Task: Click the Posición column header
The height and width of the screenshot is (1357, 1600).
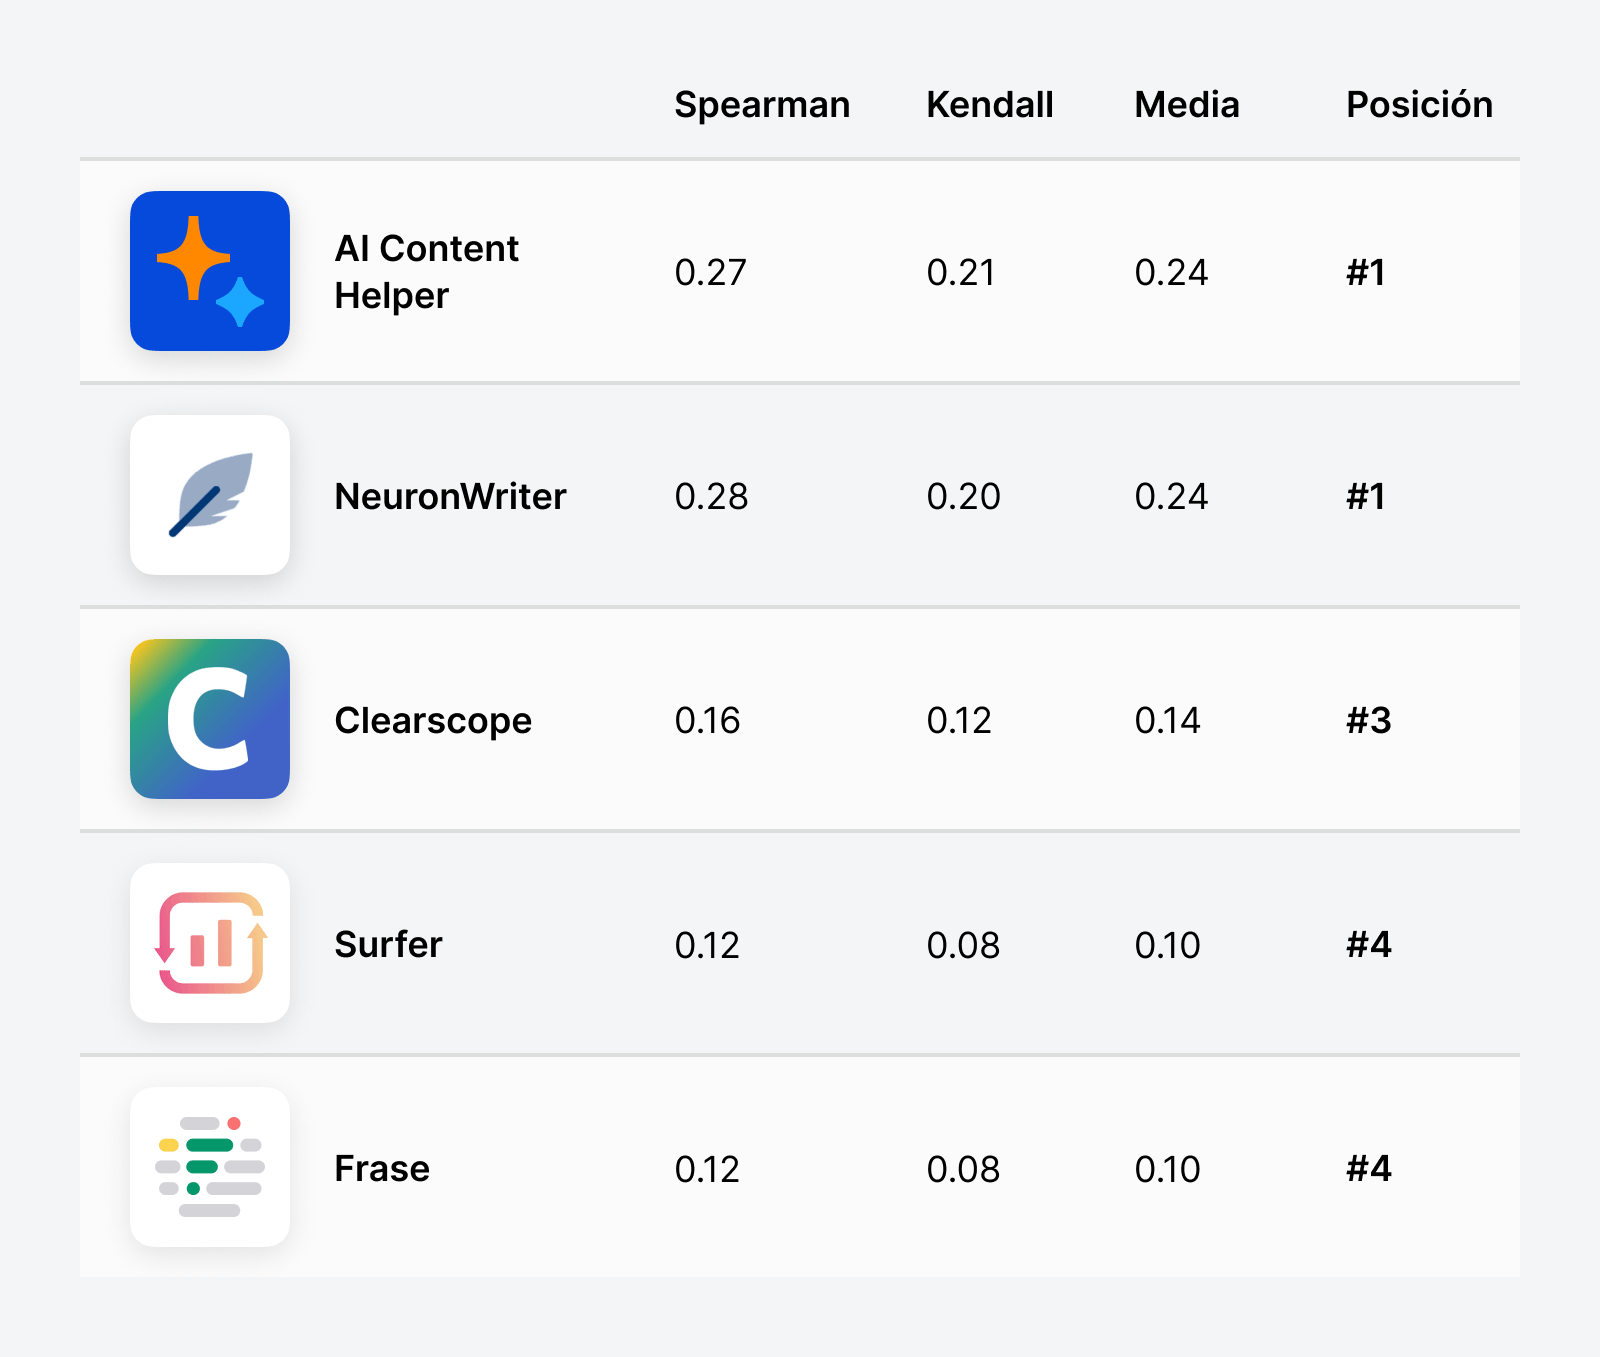Action: pyautogui.click(x=1418, y=105)
